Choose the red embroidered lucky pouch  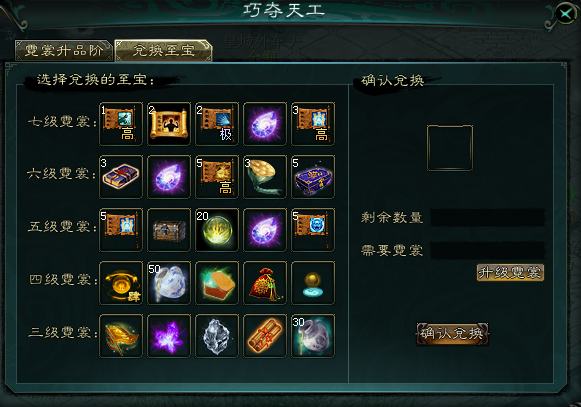pos(265,283)
